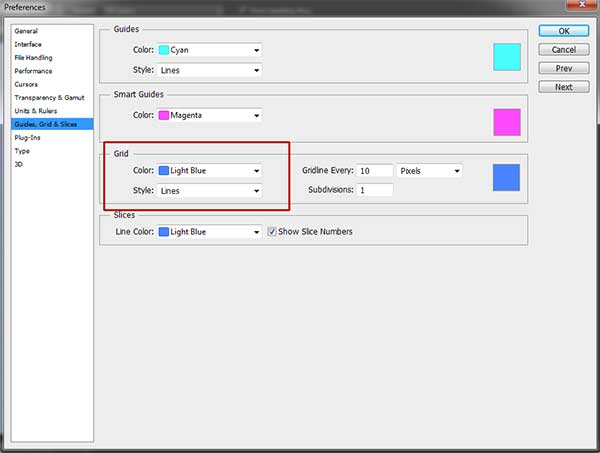Screen dimensions: 600x453
Task: Open the Slices Line Color dropdown
Action: [209, 232]
